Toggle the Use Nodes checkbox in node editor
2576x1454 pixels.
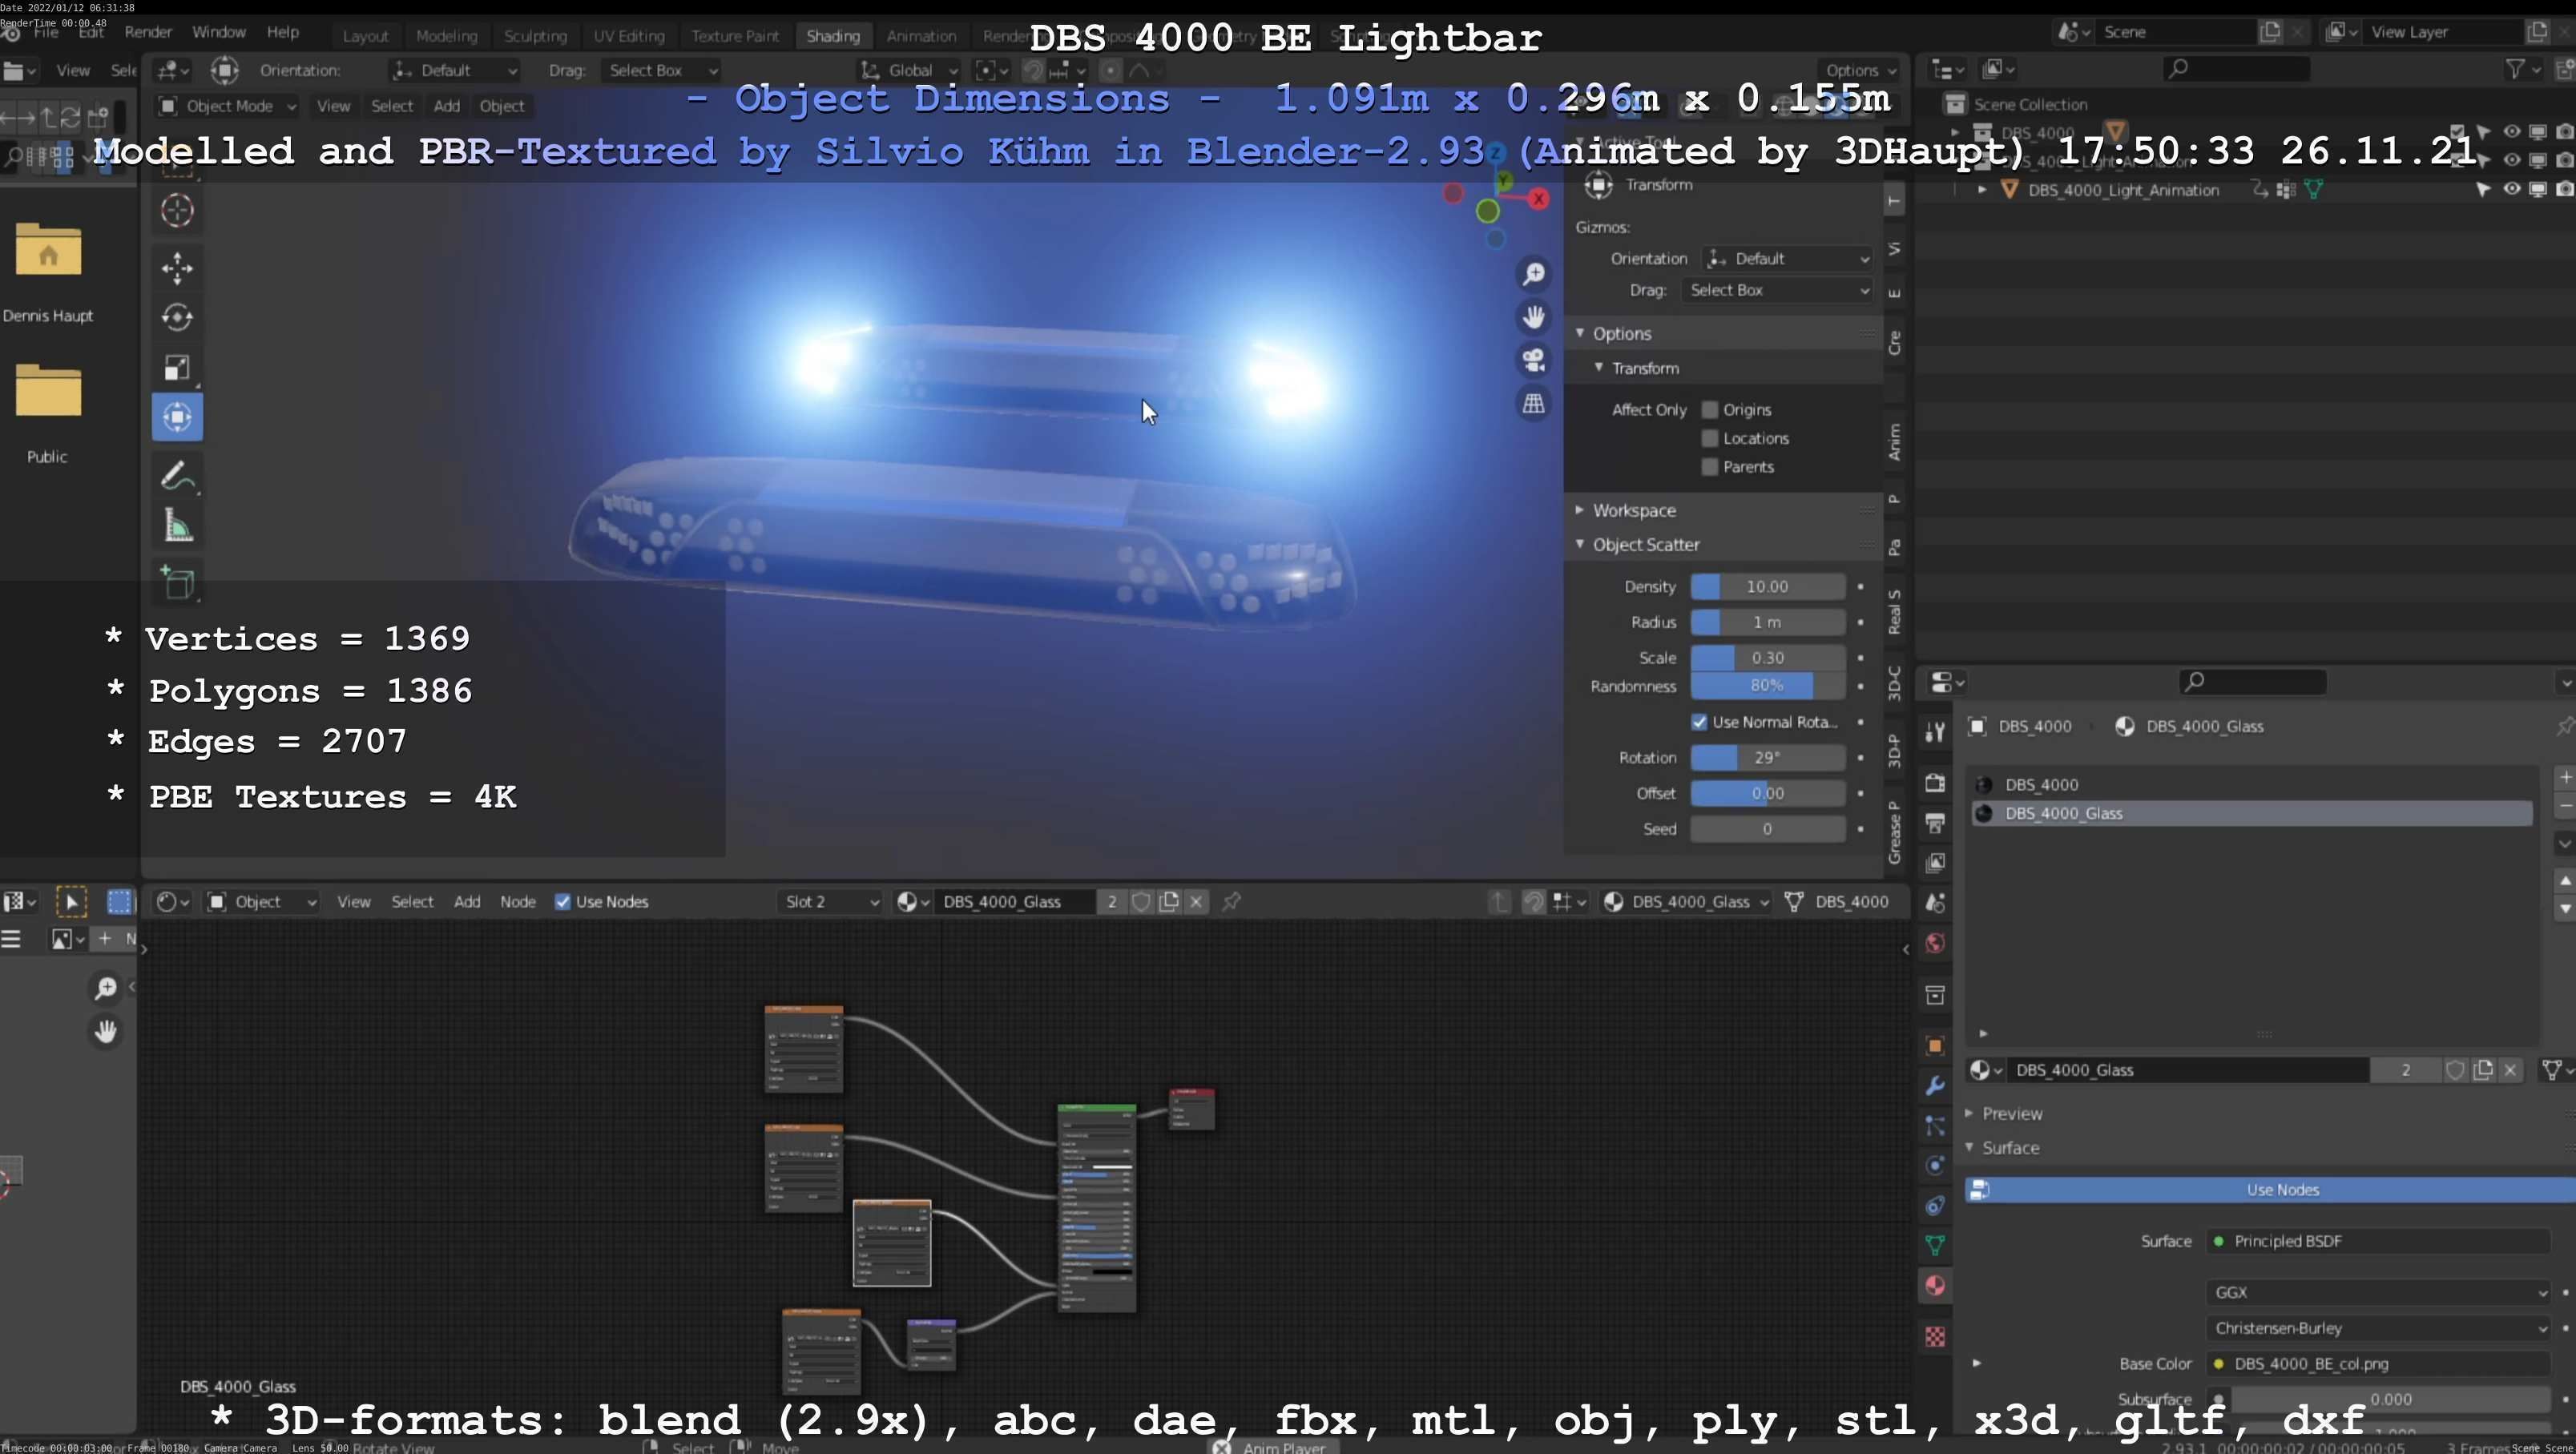click(563, 902)
